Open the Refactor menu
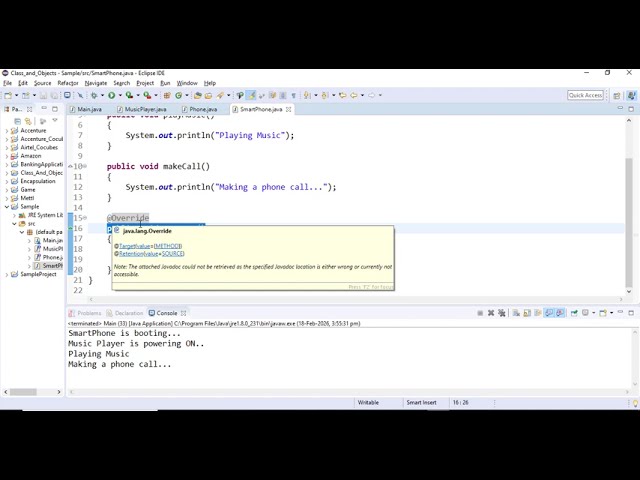Image resolution: width=640 pixels, height=480 pixels. tap(68, 83)
